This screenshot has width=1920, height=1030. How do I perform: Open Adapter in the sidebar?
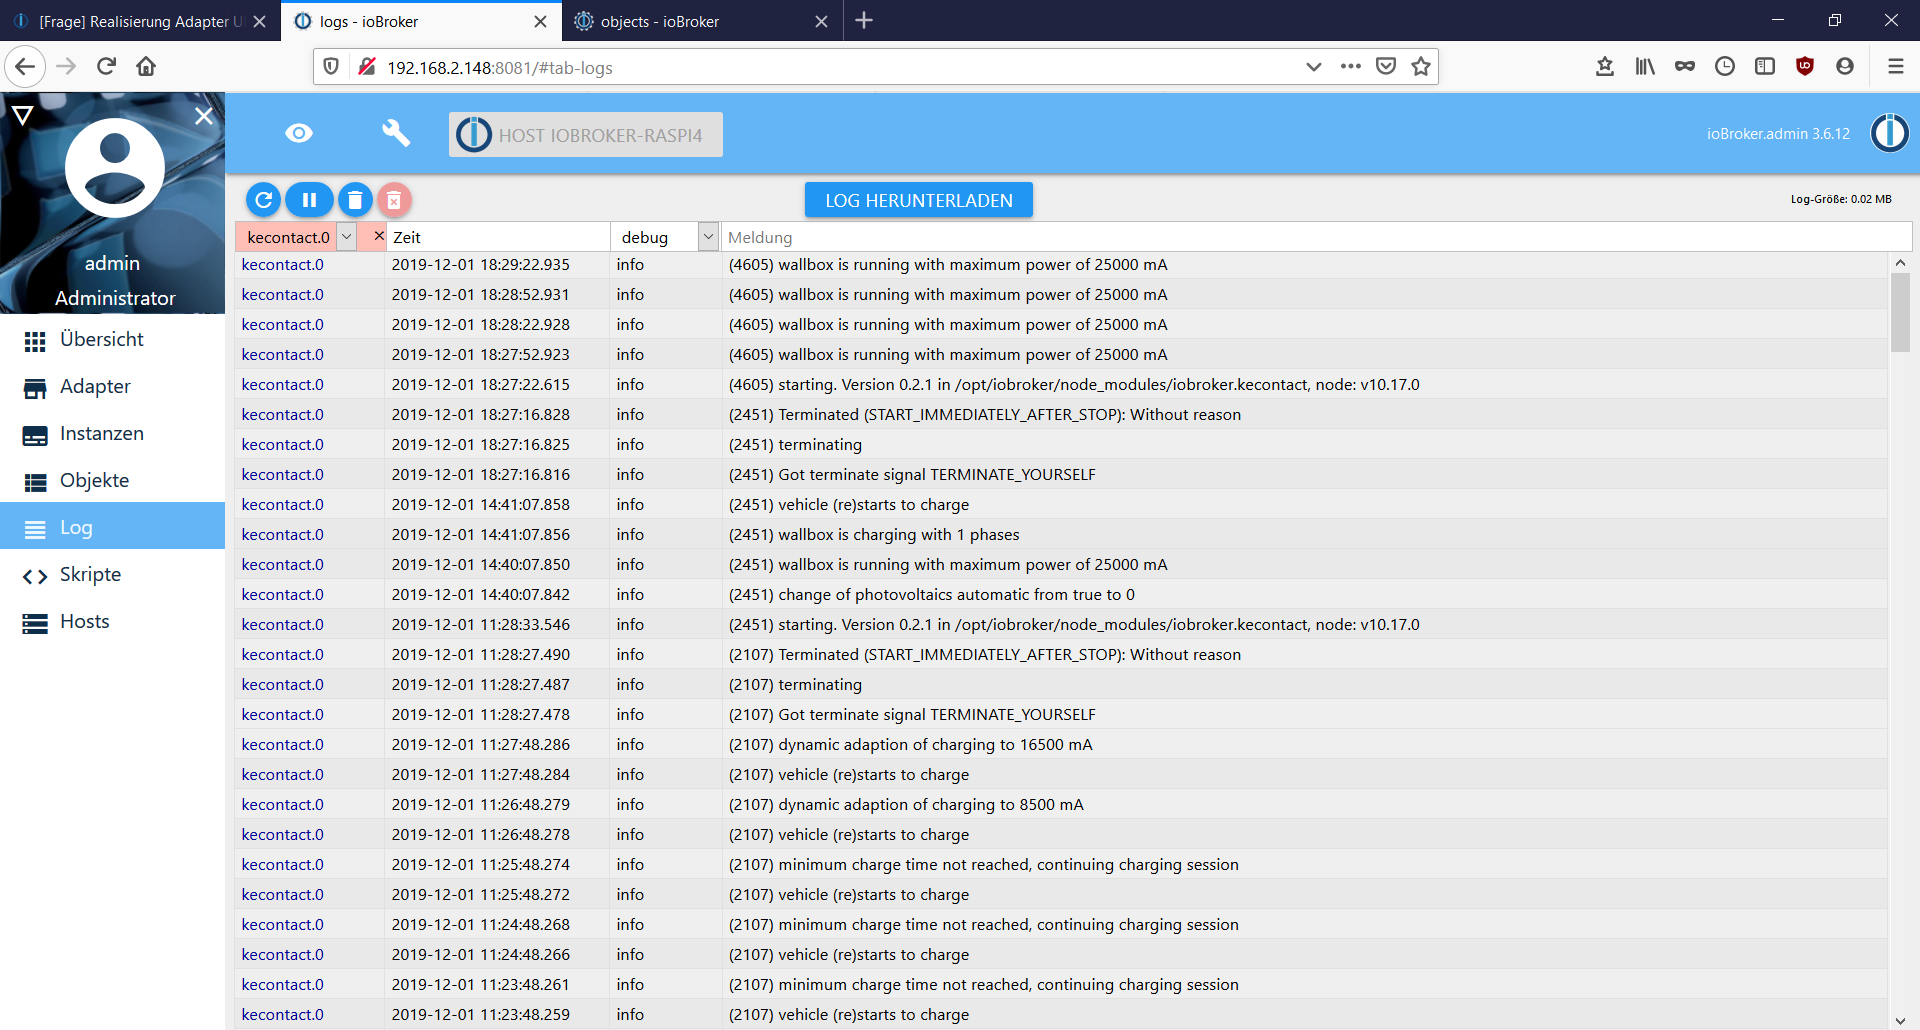tap(112, 387)
